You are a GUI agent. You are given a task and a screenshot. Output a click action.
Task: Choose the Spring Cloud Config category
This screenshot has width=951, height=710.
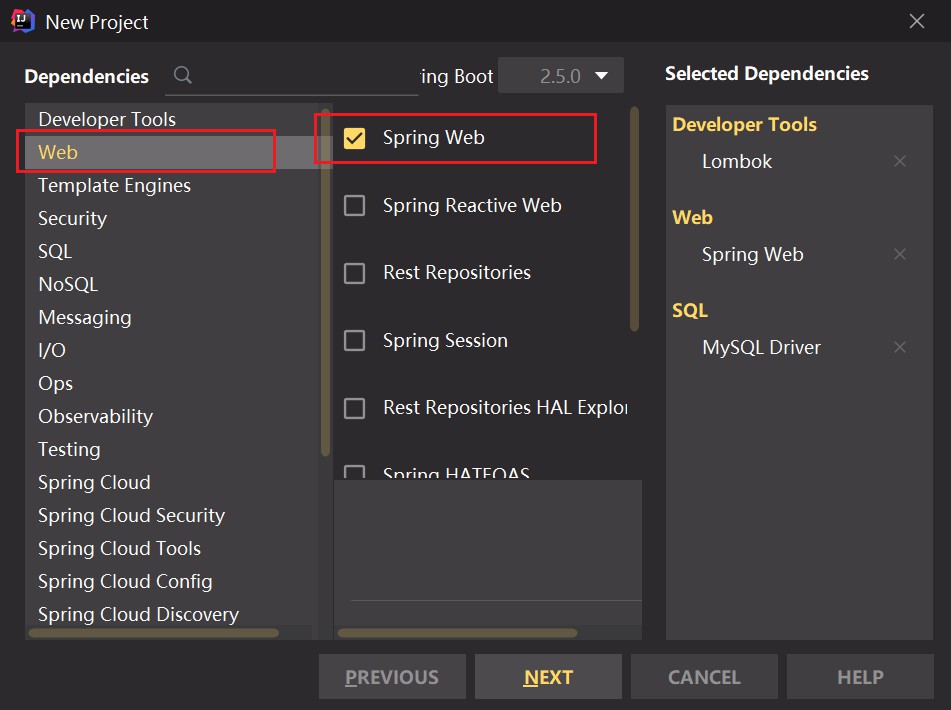[x=125, y=581]
